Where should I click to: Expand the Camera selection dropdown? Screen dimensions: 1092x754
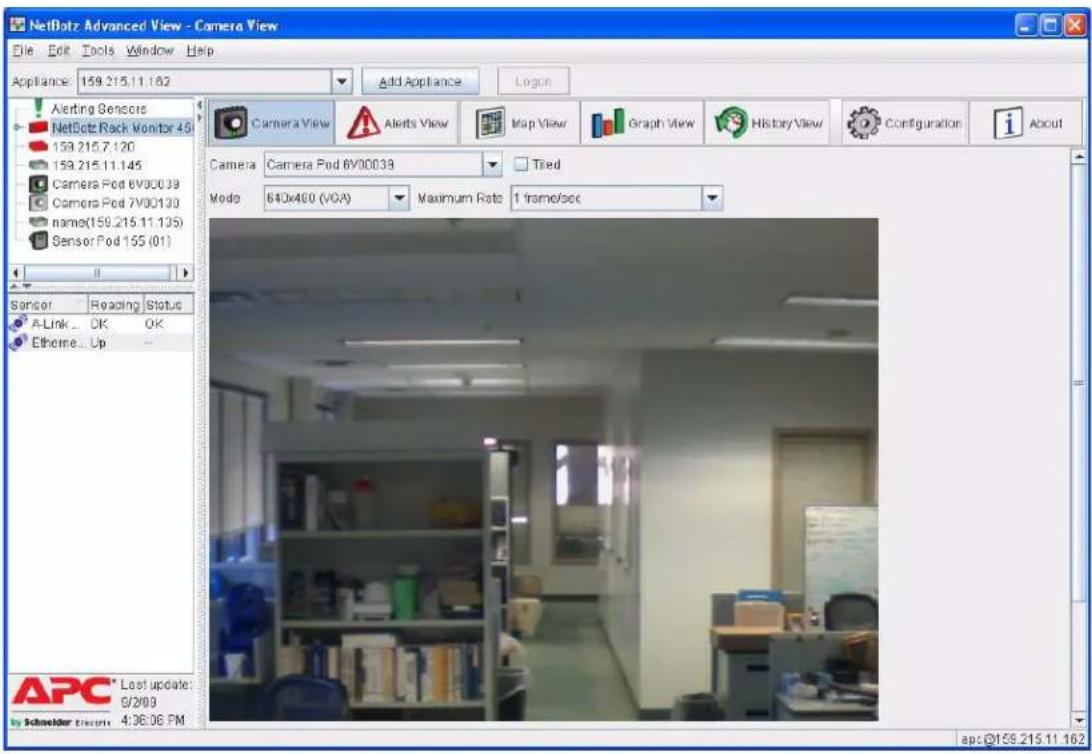pyautogui.click(x=492, y=165)
